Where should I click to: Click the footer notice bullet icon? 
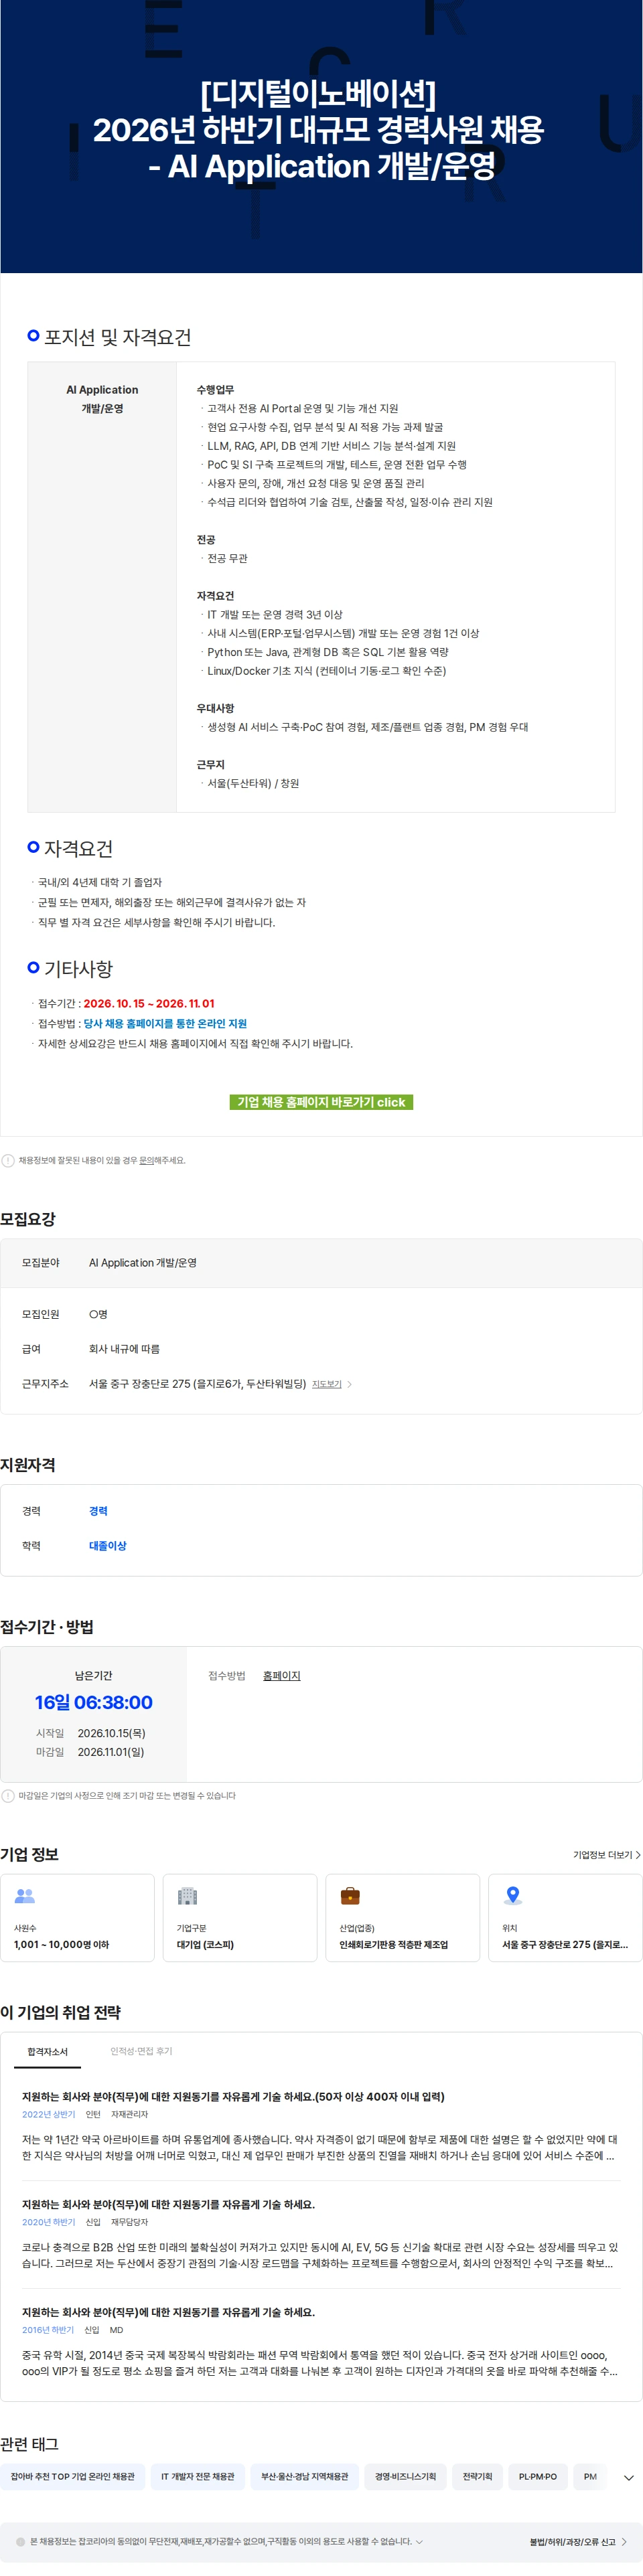point(20,2541)
